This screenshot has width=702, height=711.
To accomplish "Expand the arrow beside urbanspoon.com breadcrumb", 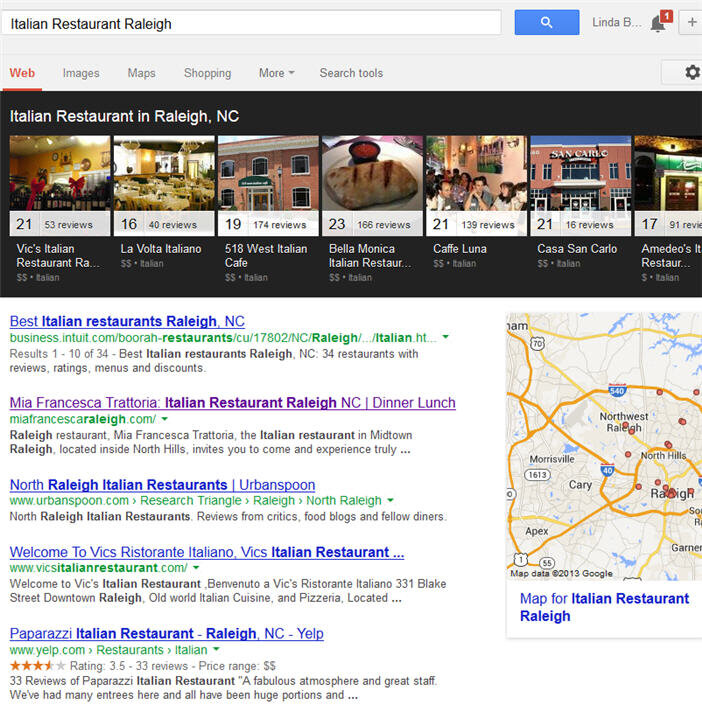I will point(390,500).
